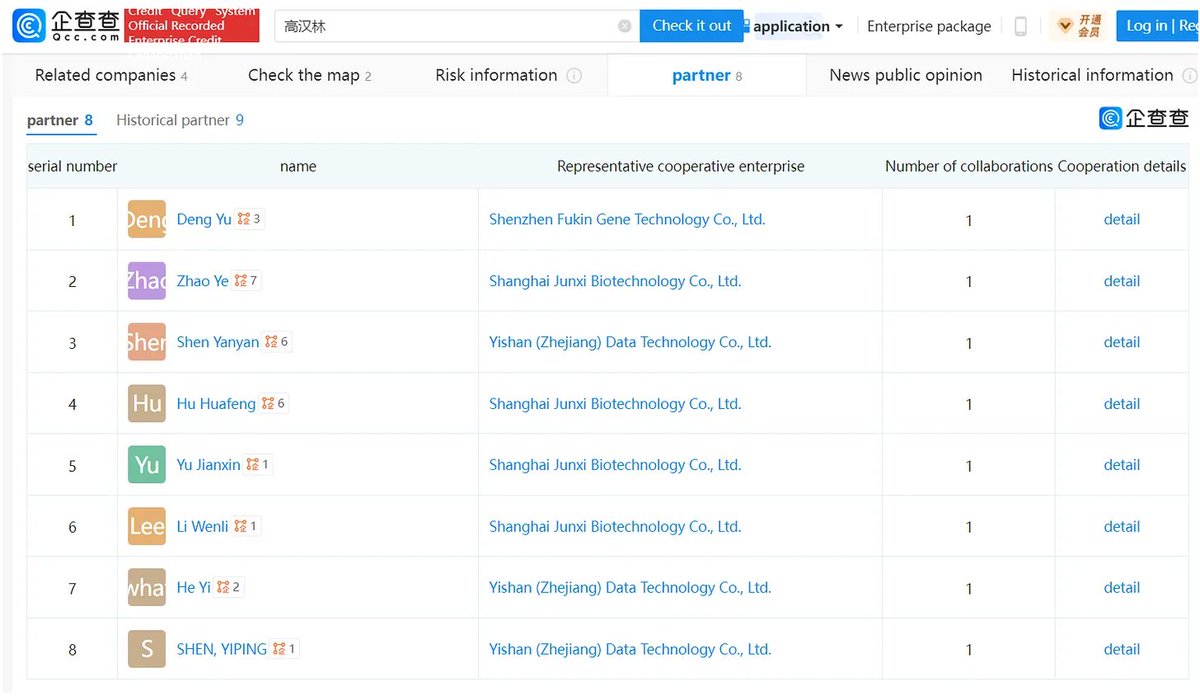Switch to News public opinion tab
Image resolution: width=1200 pixels, height=696 pixels.
pos(905,76)
